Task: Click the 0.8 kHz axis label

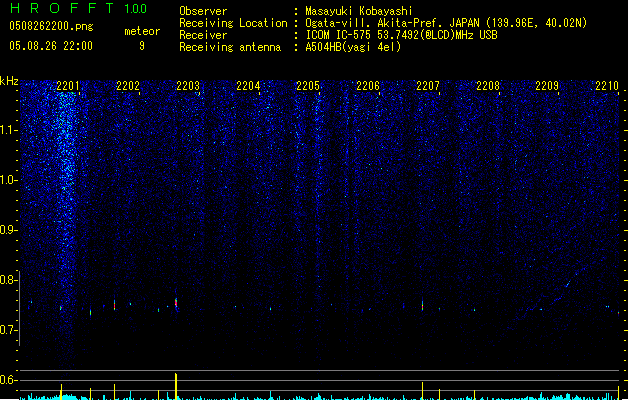Action: pos(9,280)
